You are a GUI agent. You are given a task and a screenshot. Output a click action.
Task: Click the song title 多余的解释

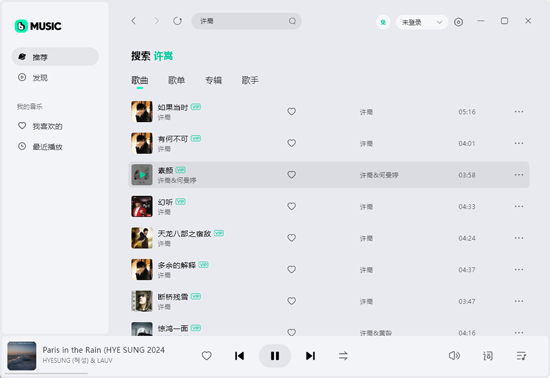coord(177,265)
